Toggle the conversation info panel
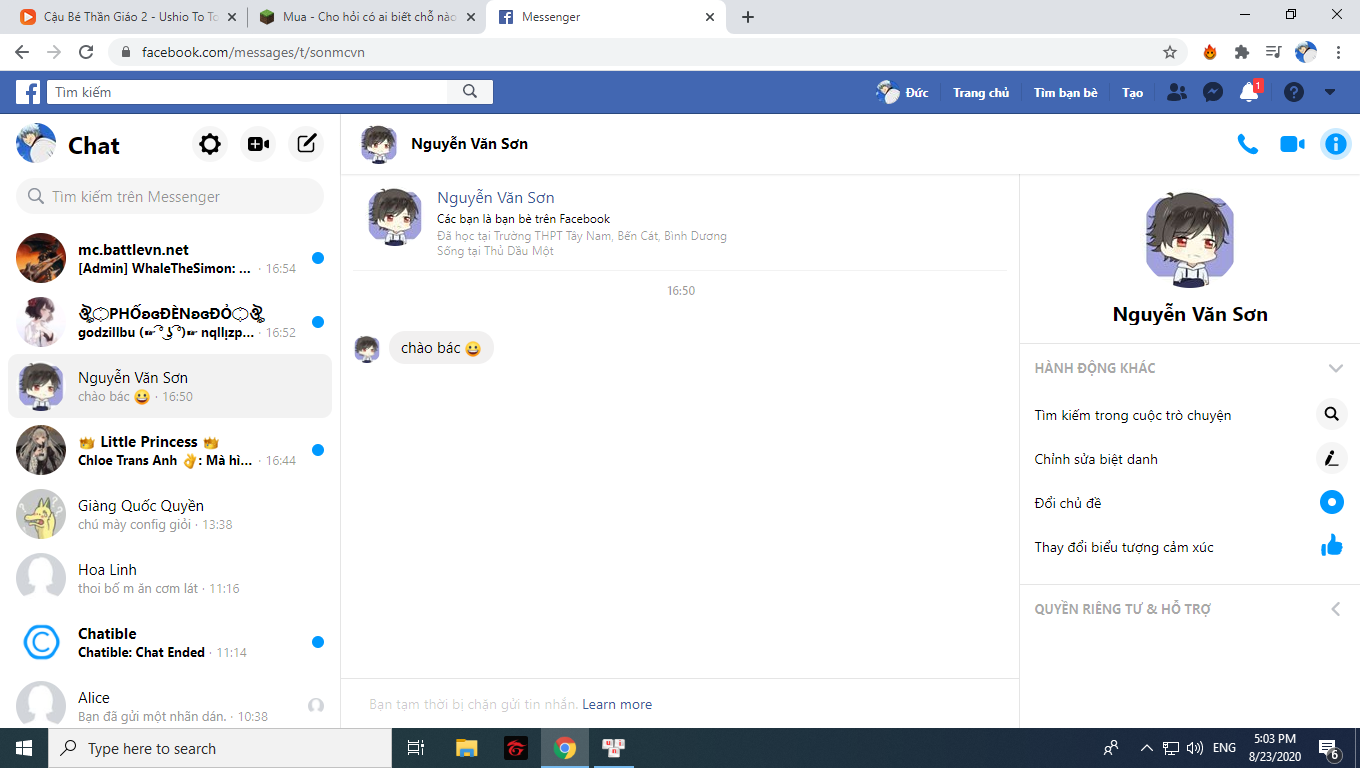1360x768 pixels. [x=1335, y=145]
